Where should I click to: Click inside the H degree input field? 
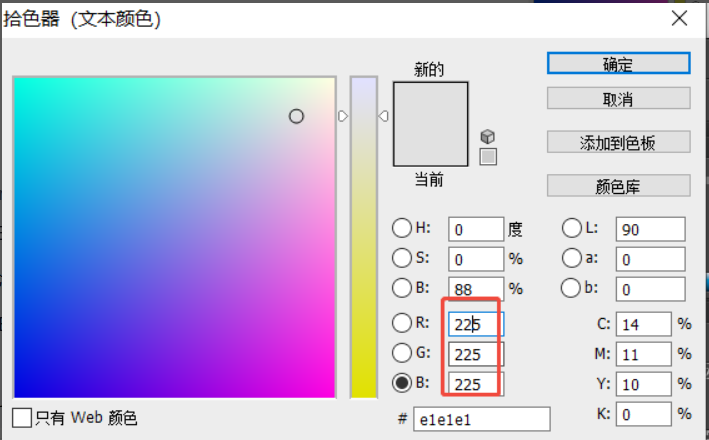point(476,229)
